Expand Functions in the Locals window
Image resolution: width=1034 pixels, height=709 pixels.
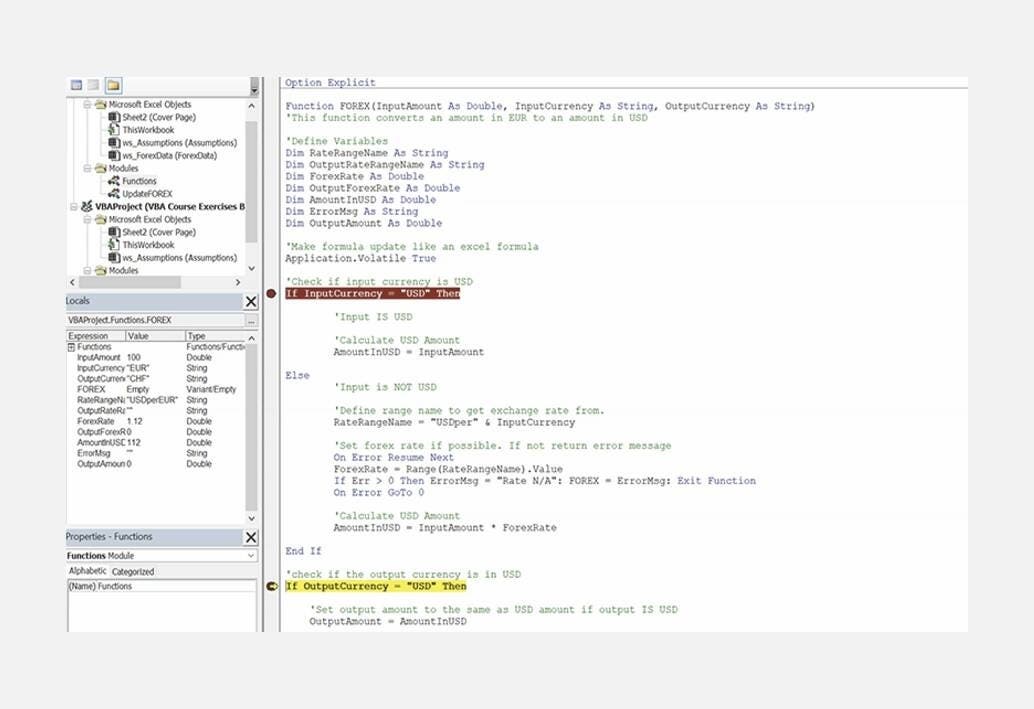click(x=70, y=347)
